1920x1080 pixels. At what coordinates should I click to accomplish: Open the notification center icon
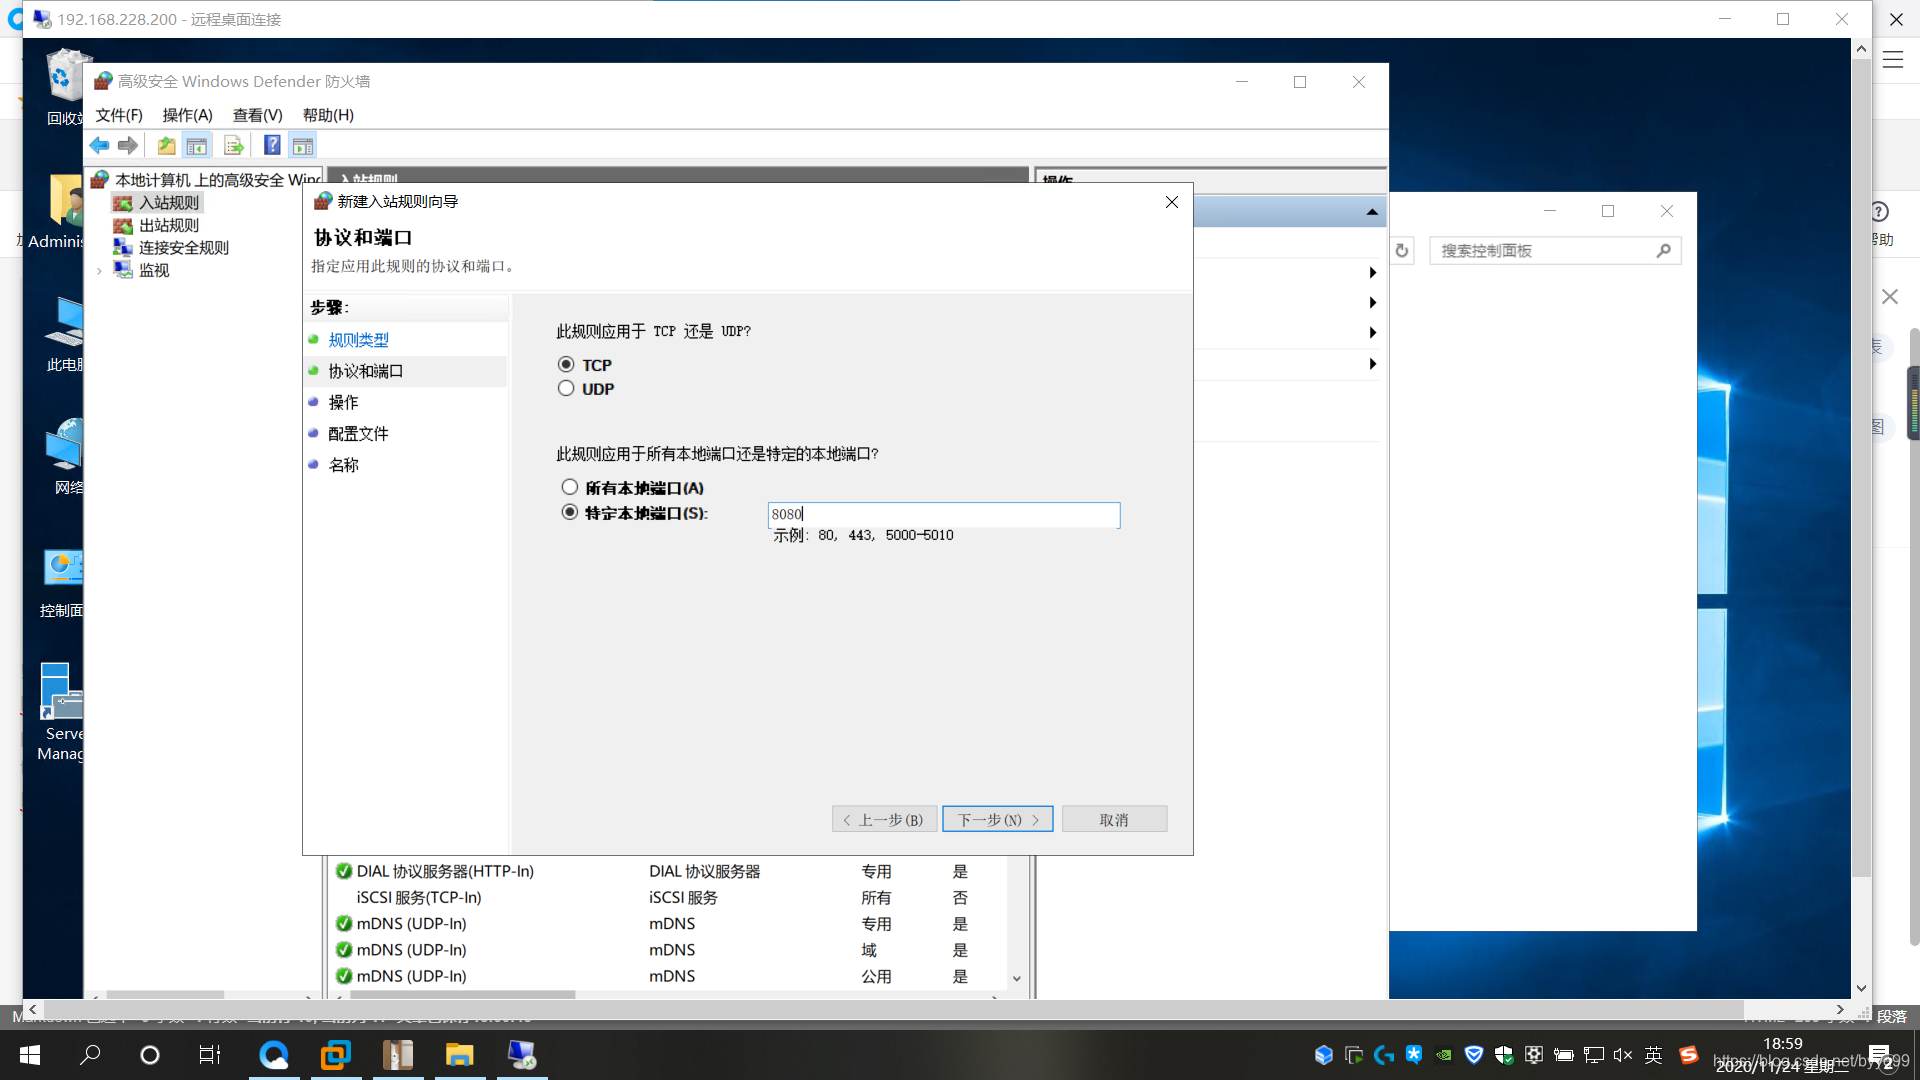(x=1879, y=1055)
